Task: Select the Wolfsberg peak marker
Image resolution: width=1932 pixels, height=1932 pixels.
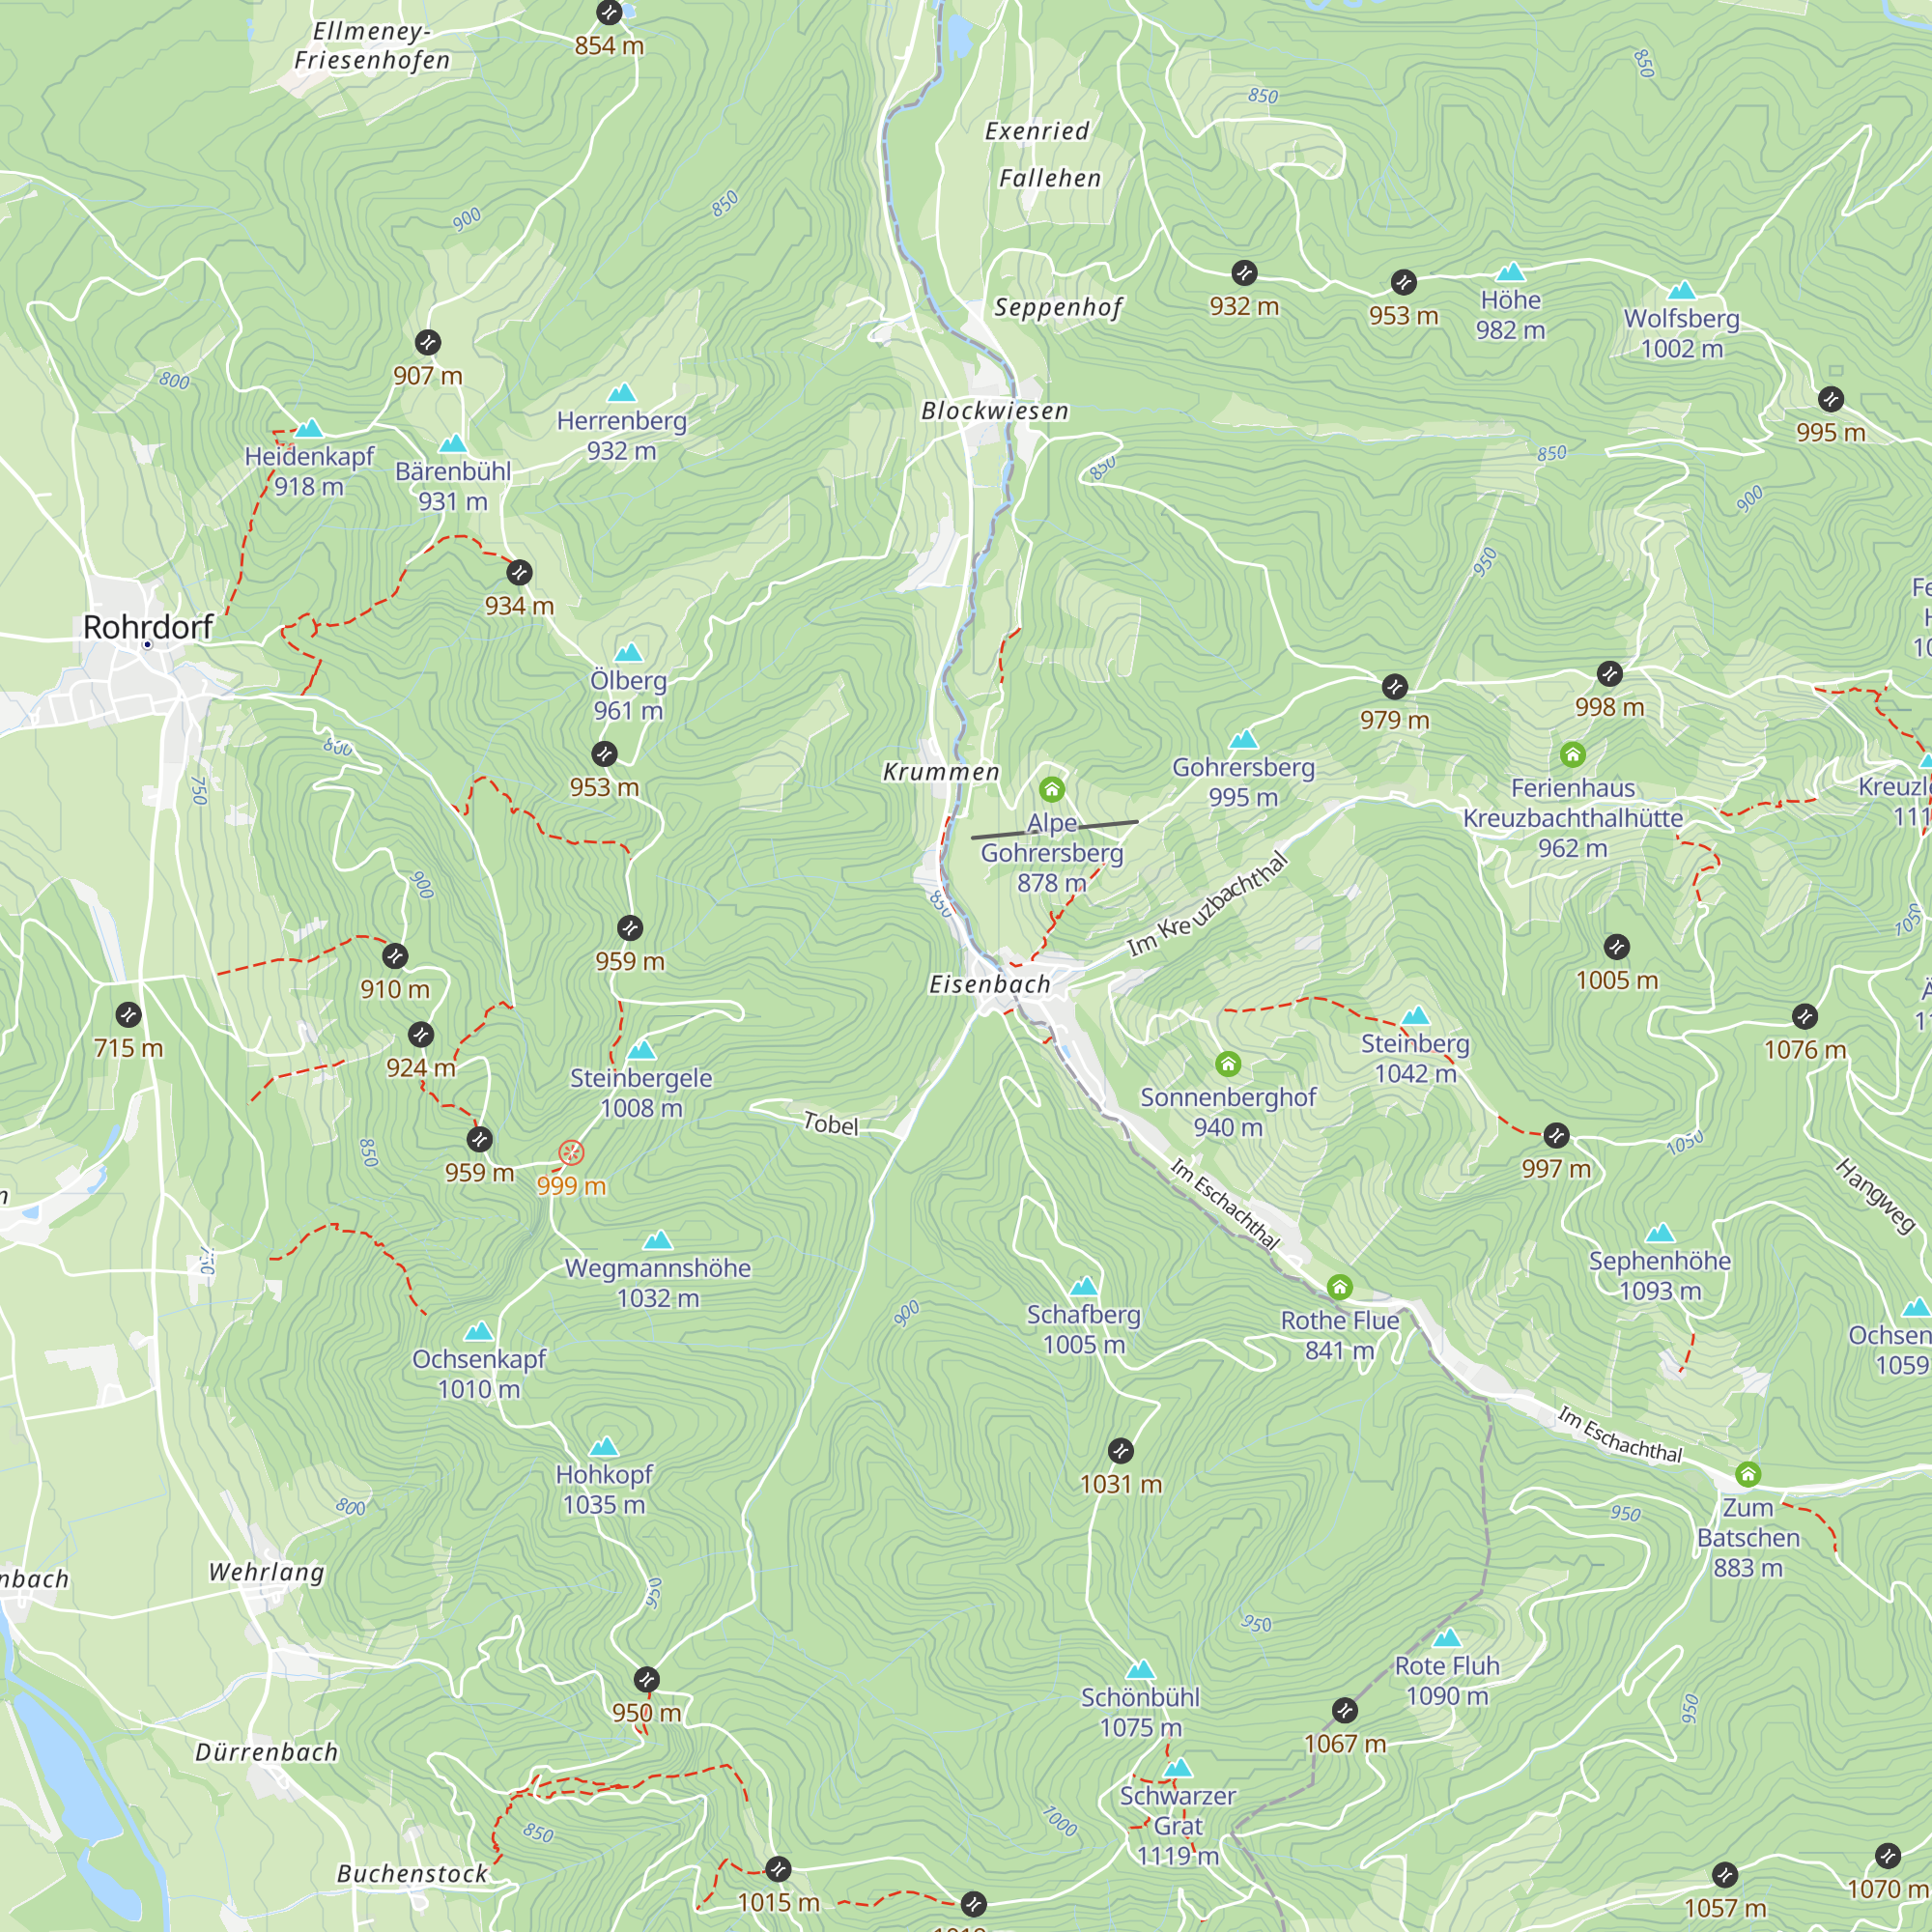Action: coord(1682,291)
